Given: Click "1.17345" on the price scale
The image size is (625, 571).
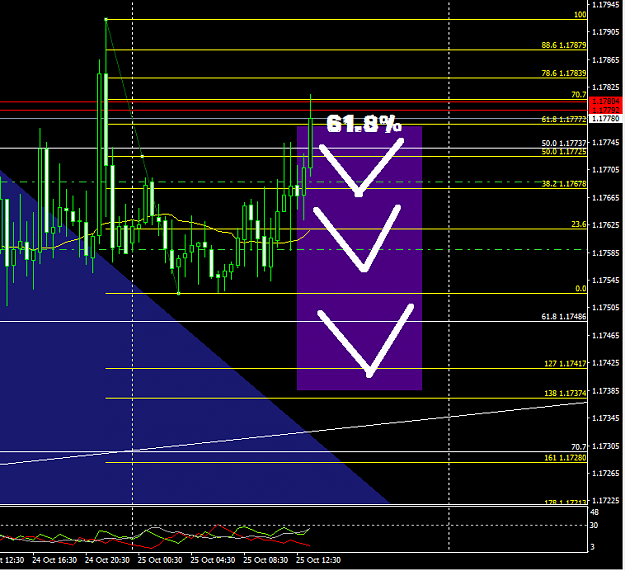Looking at the screenshot, I should tap(606, 418).
